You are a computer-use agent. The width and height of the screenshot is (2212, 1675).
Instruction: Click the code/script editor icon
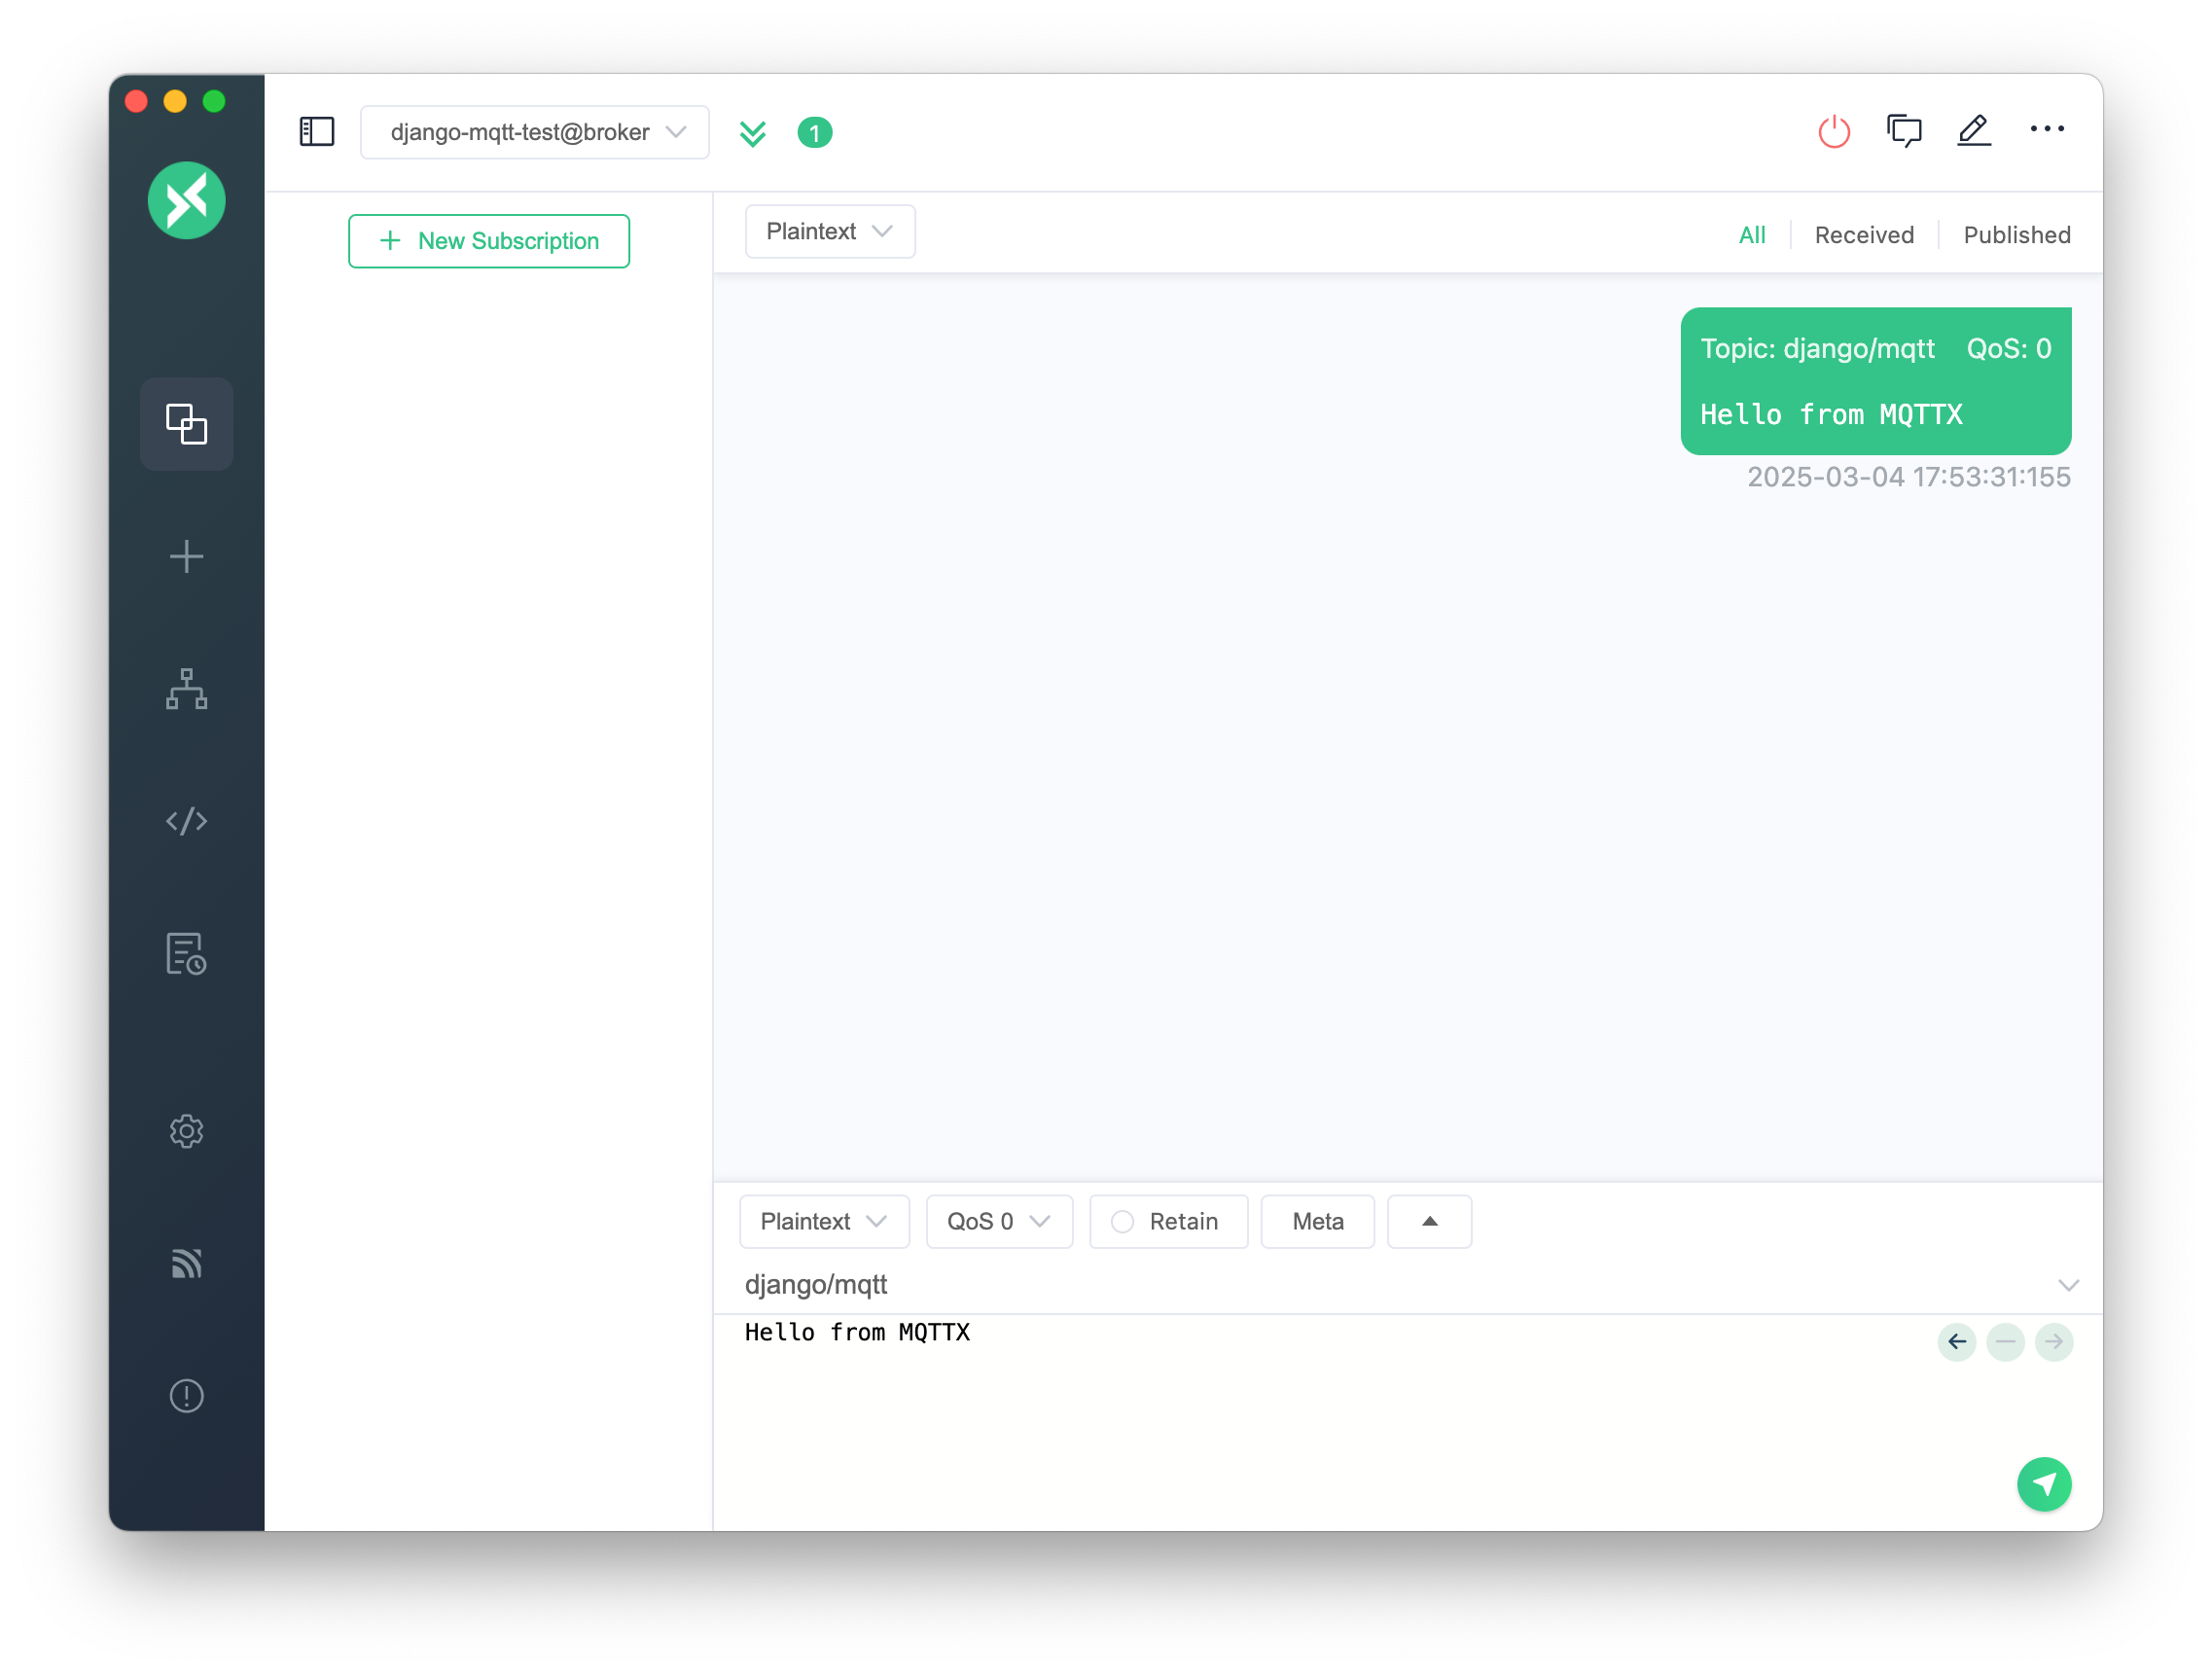point(185,820)
